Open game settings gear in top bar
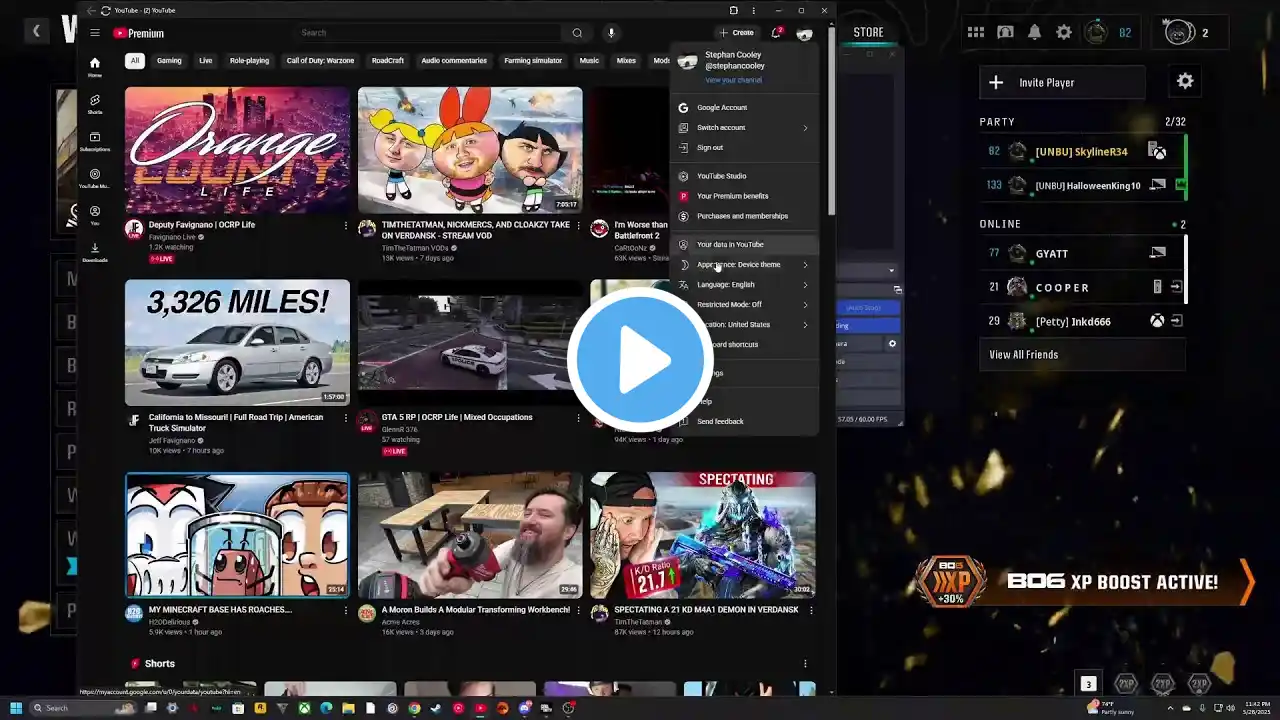The height and width of the screenshot is (720, 1280). pos(1064,33)
